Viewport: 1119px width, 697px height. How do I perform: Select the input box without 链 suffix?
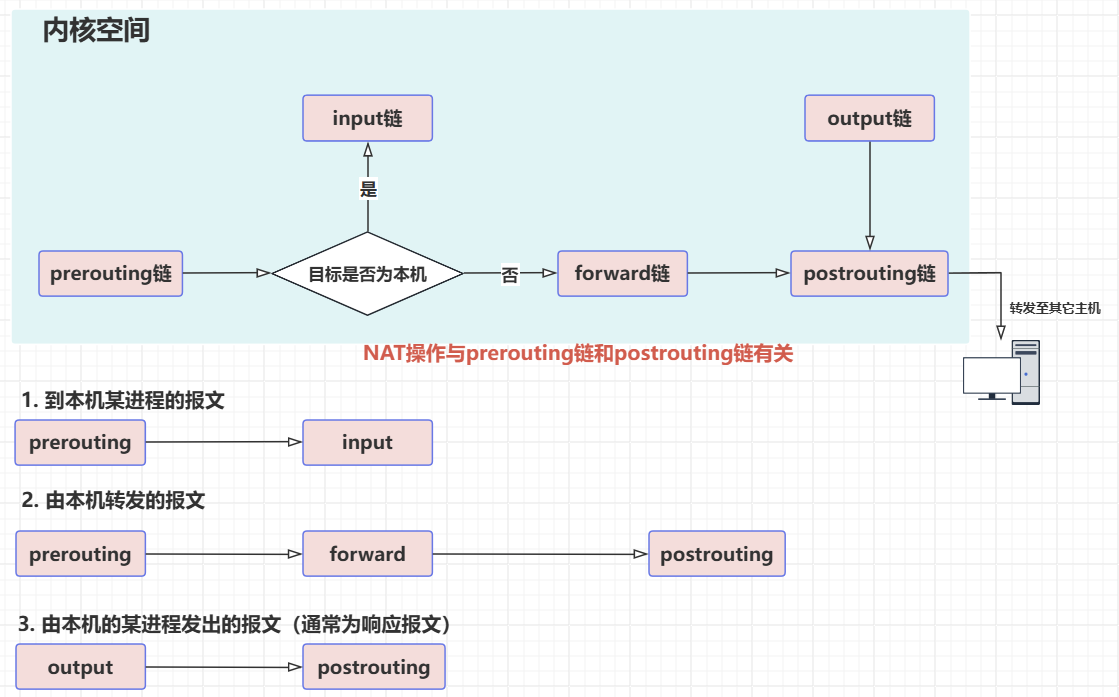coord(367,443)
